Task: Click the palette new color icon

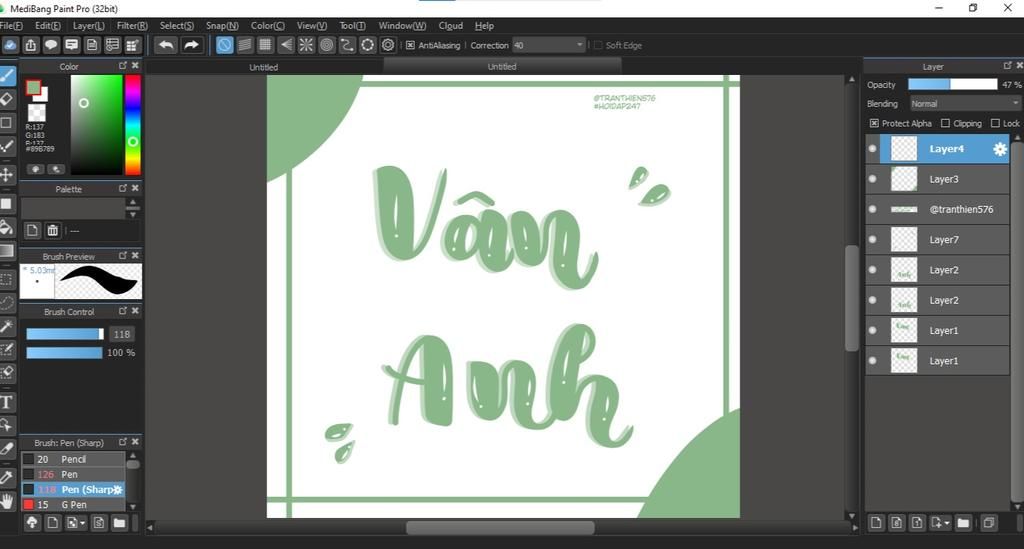Action: click(x=32, y=230)
